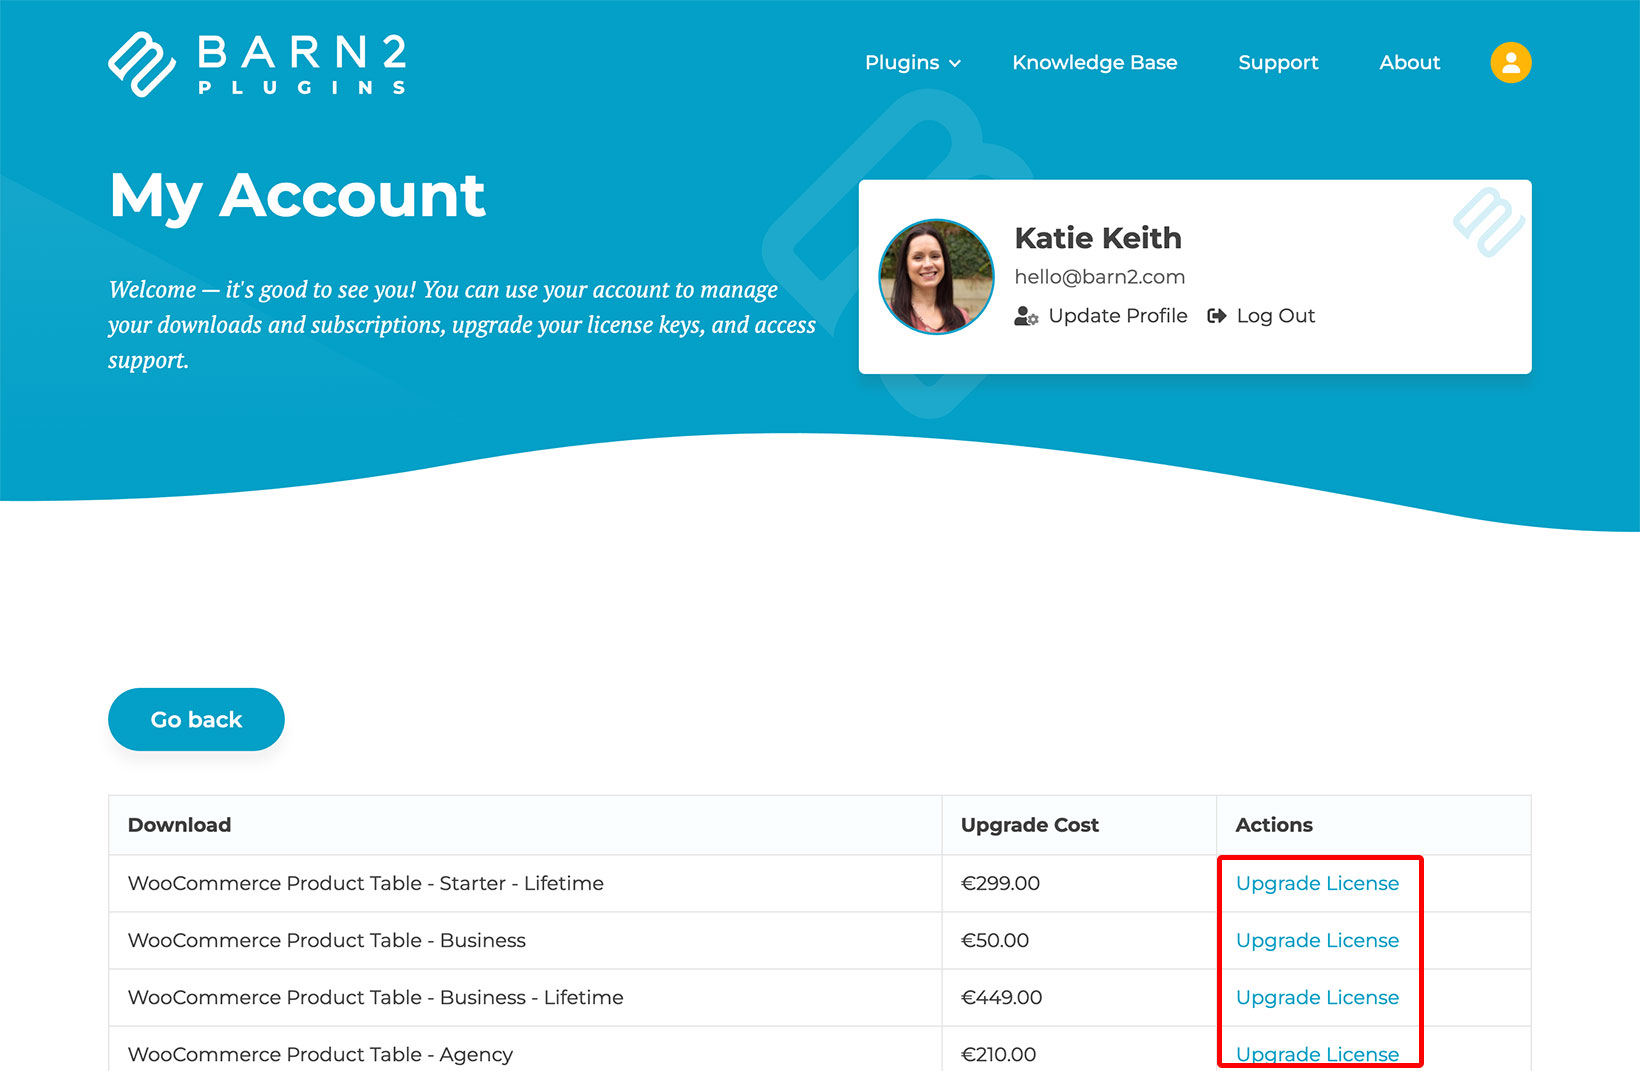
Task: Click the €449.00 upgrade cost
Action: (1001, 997)
